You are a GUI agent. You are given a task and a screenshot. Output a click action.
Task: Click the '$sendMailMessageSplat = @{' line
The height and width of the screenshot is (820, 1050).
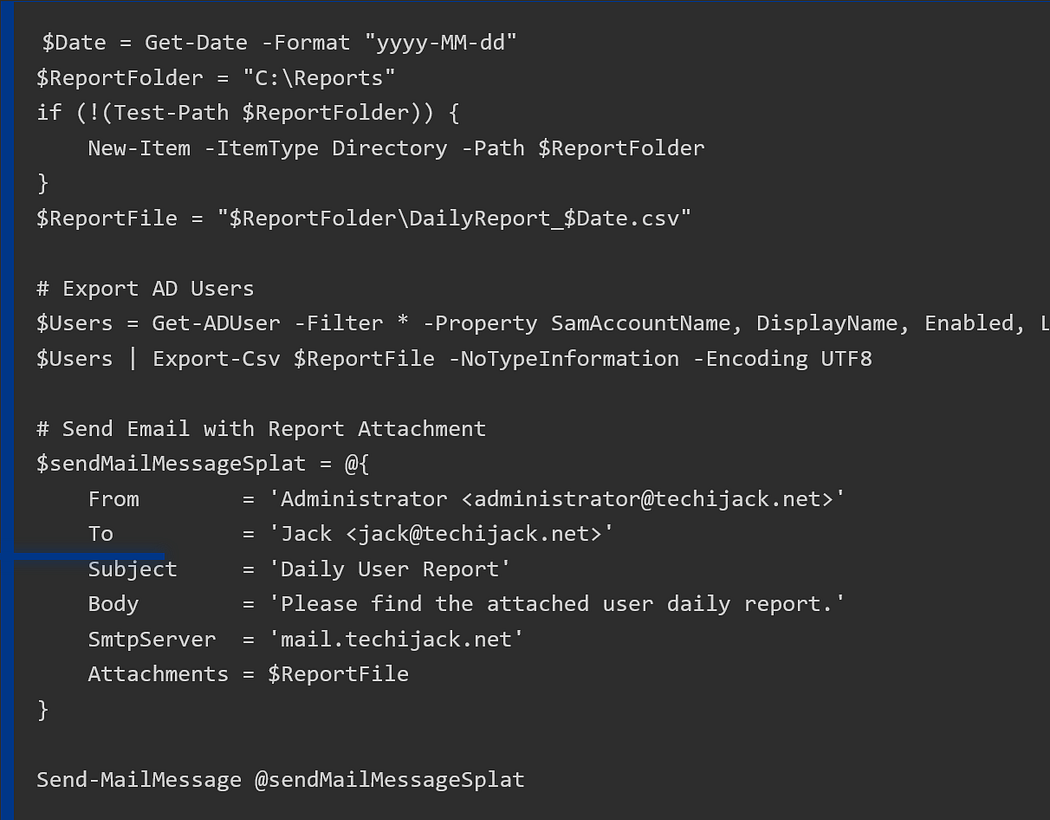coord(203,464)
